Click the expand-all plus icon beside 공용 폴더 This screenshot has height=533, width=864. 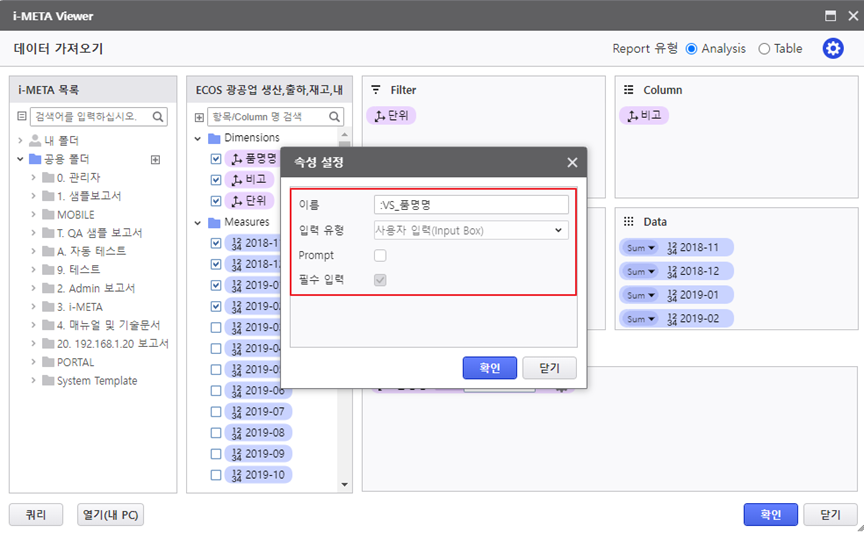155,159
